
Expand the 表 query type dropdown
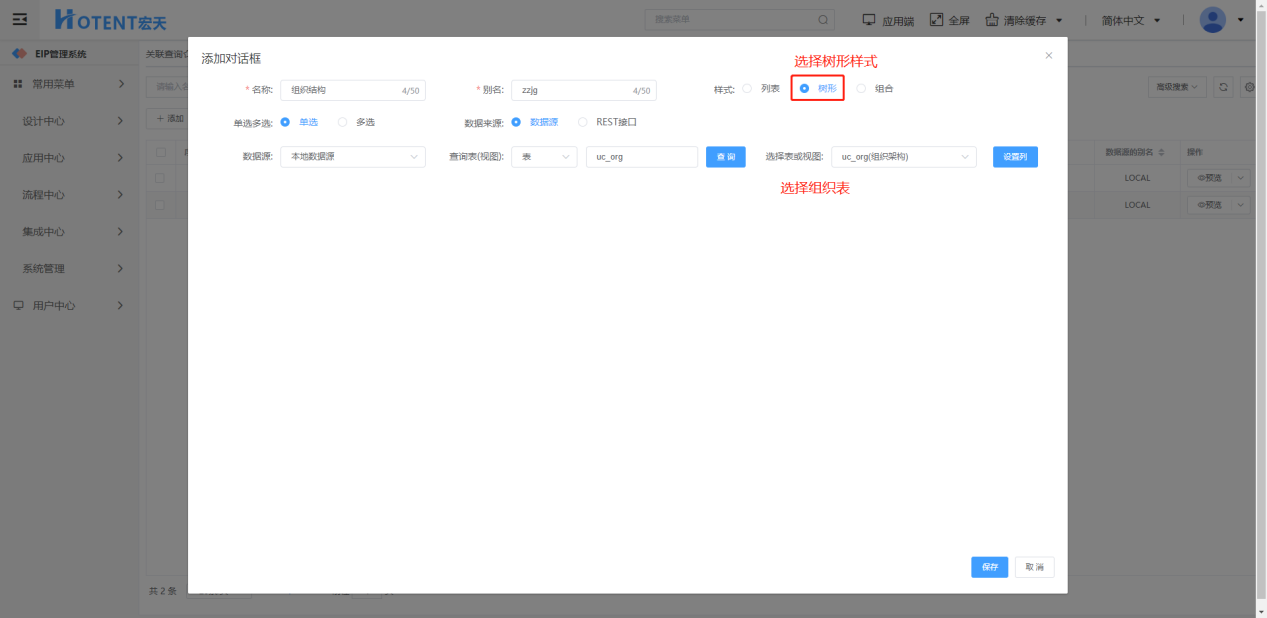(543, 157)
